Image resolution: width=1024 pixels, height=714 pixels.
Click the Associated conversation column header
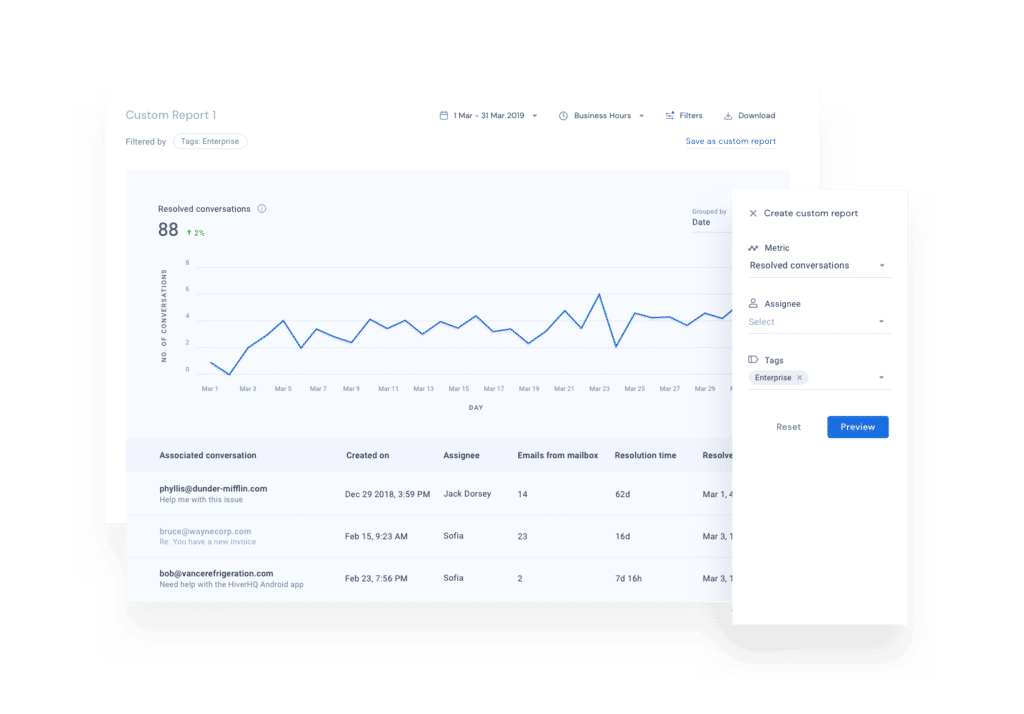[208, 455]
